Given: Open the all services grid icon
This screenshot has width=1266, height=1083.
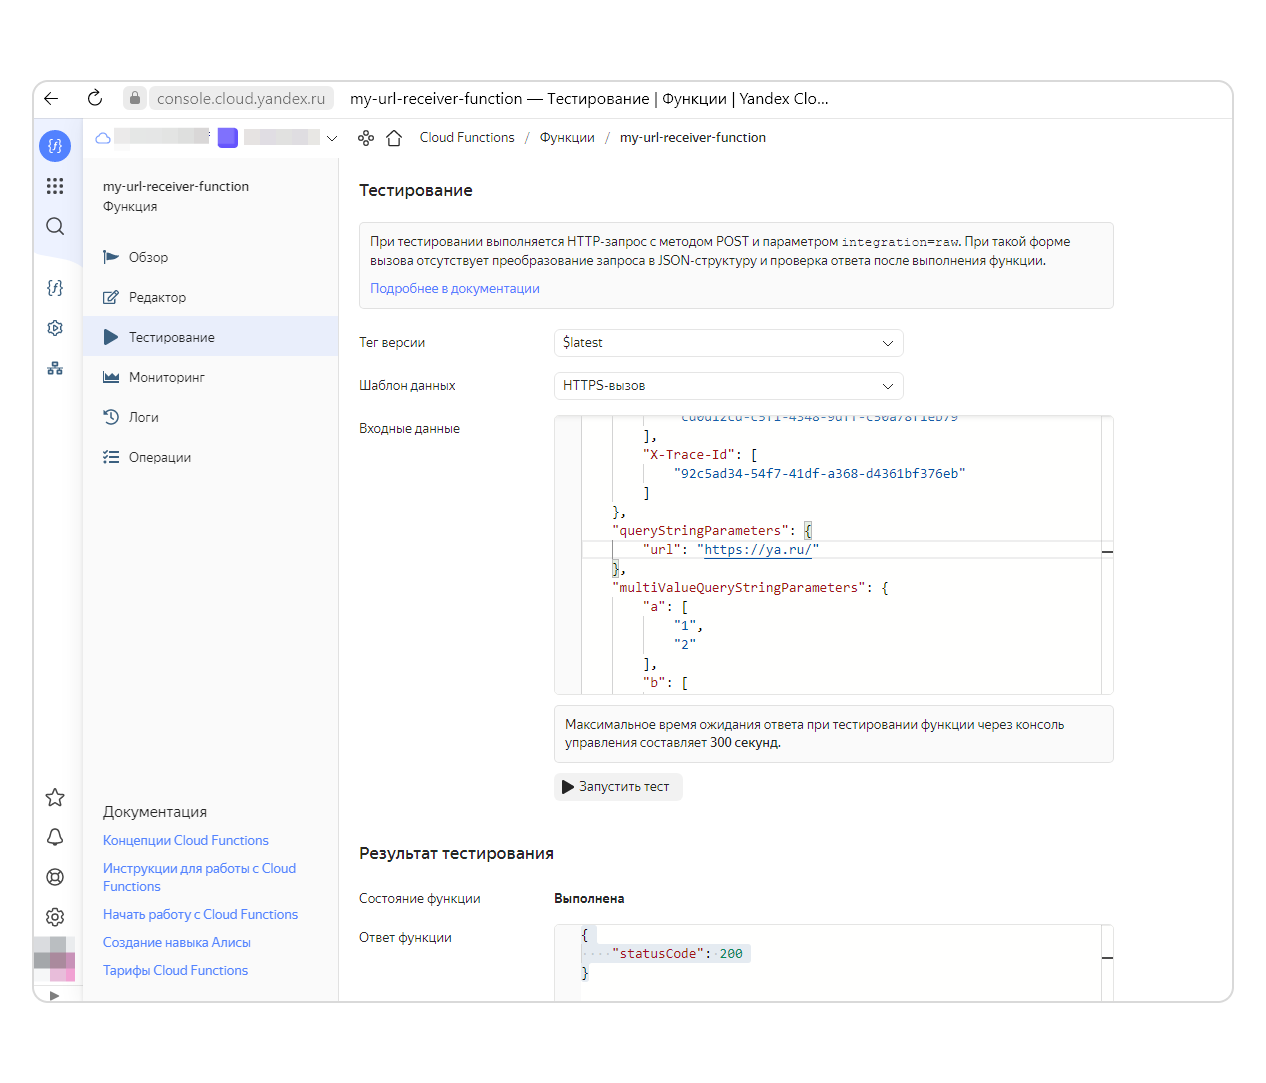Looking at the screenshot, I should [x=55, y=186].
